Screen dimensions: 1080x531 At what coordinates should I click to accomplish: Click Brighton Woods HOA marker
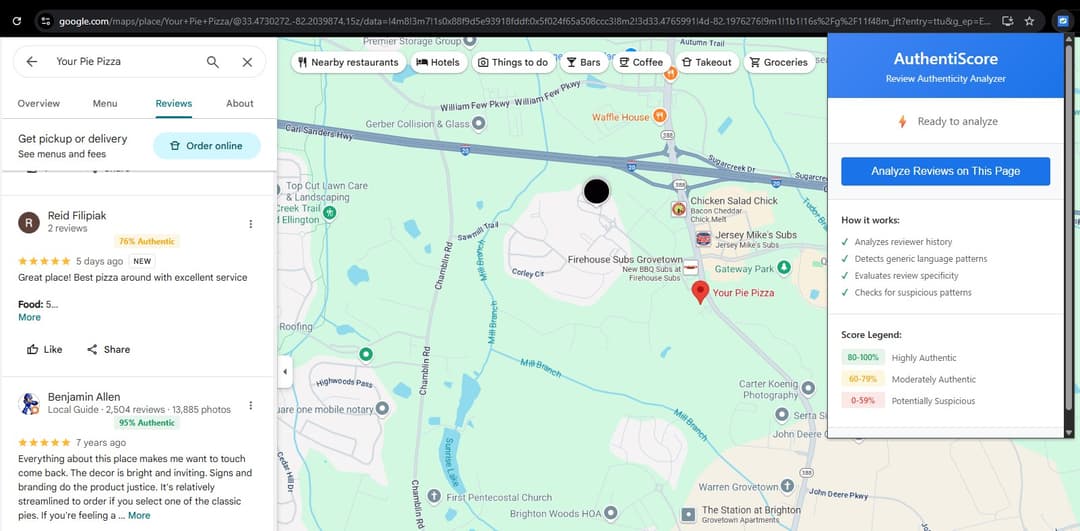tap(610, 512)
